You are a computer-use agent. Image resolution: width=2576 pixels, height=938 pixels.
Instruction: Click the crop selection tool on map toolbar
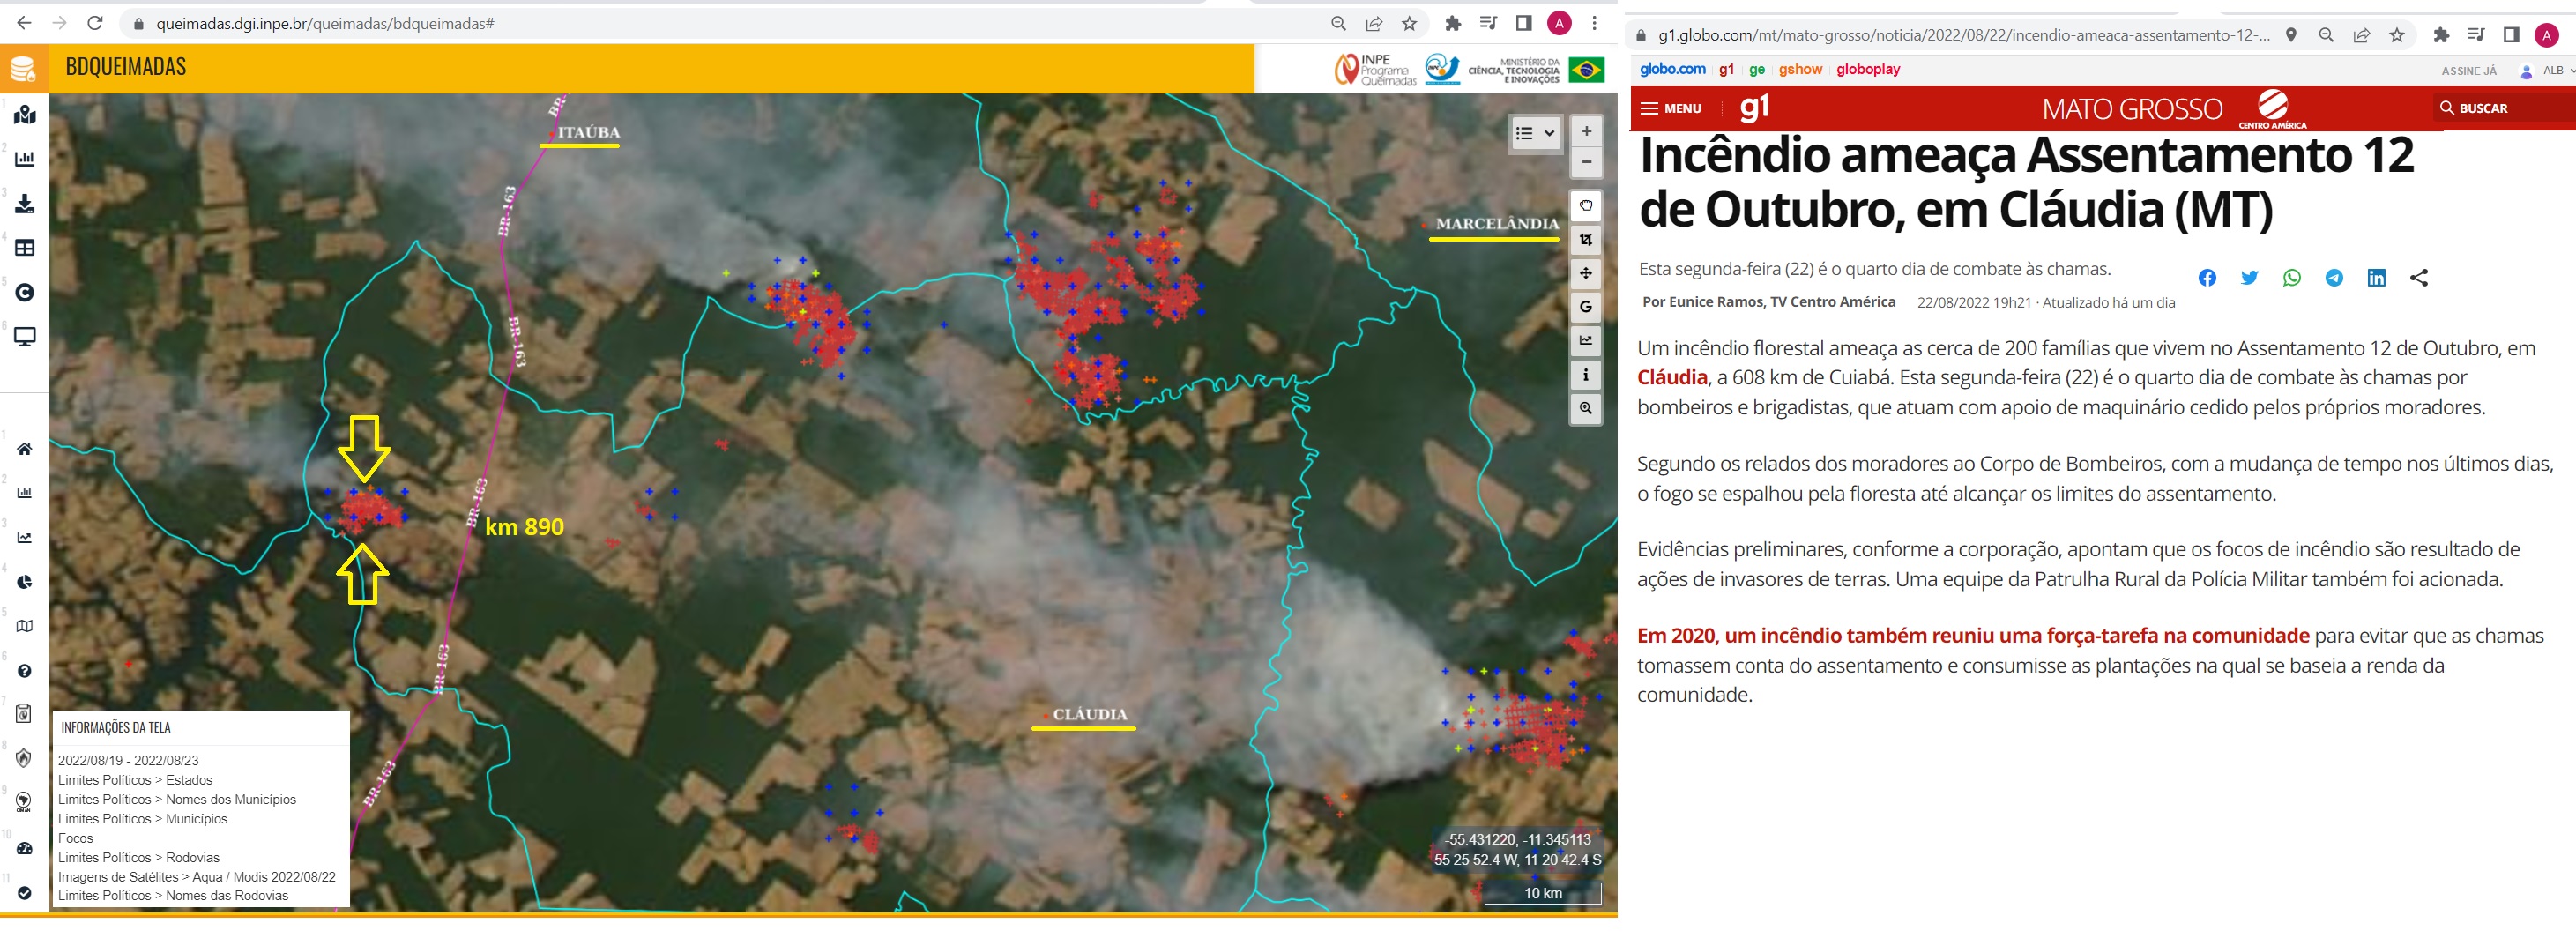(x=1585, y=240)
